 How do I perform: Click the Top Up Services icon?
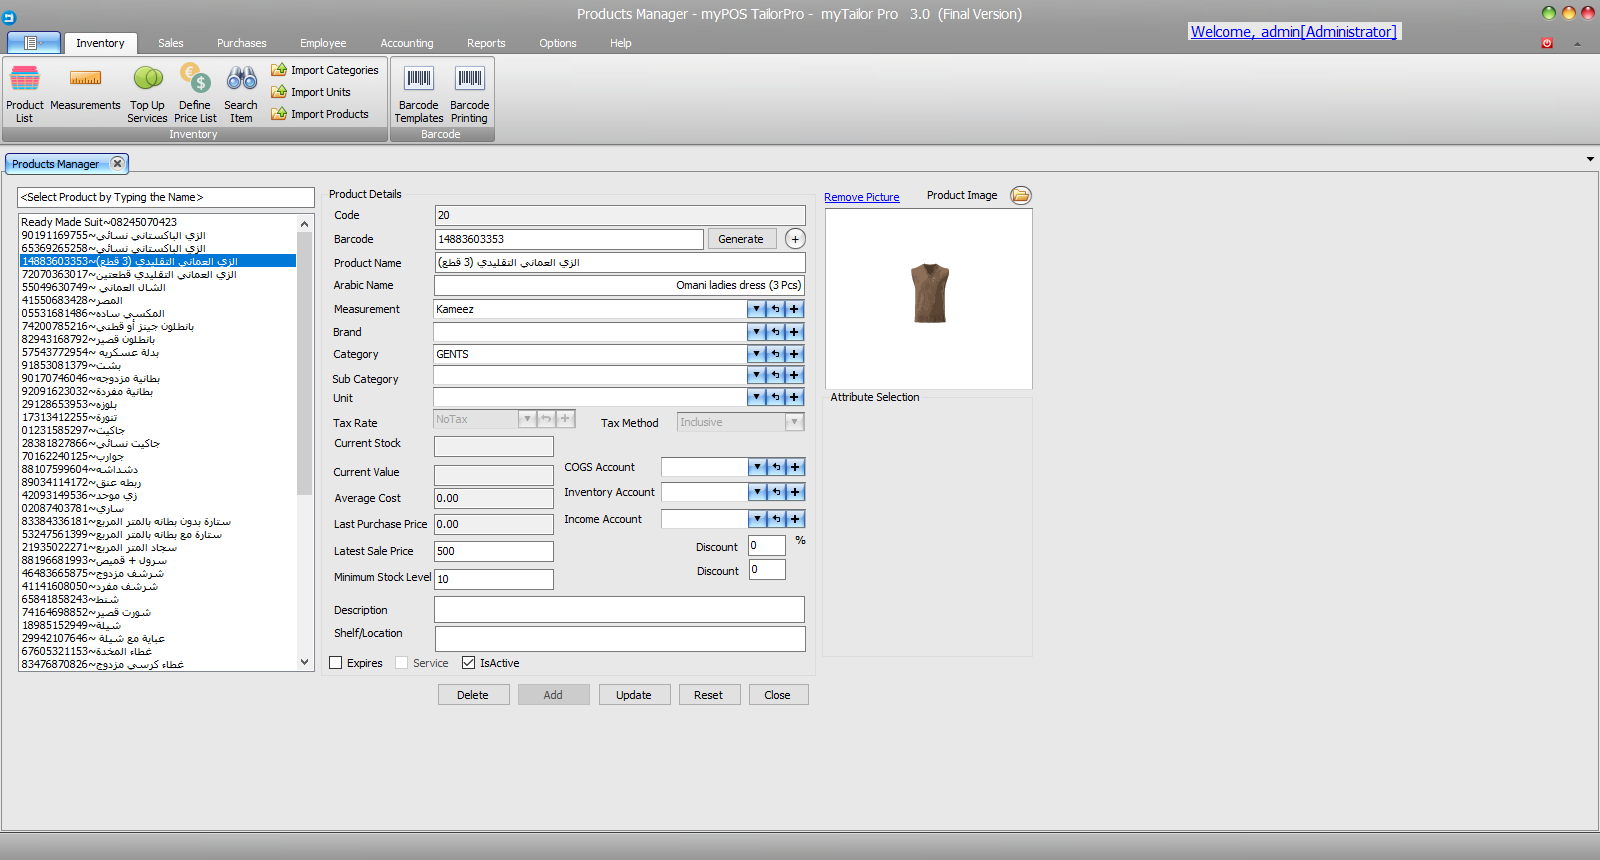[x=147, y=91]
